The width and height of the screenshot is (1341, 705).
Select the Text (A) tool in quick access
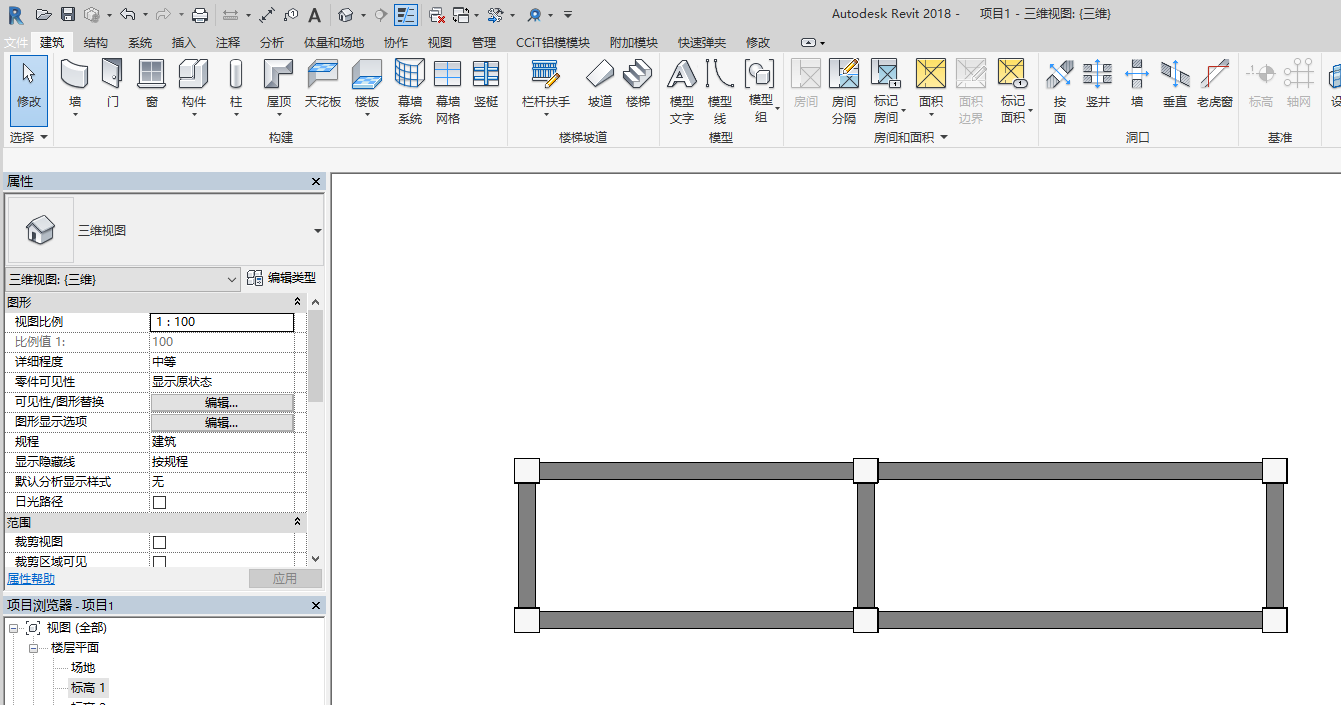(314, 14)
